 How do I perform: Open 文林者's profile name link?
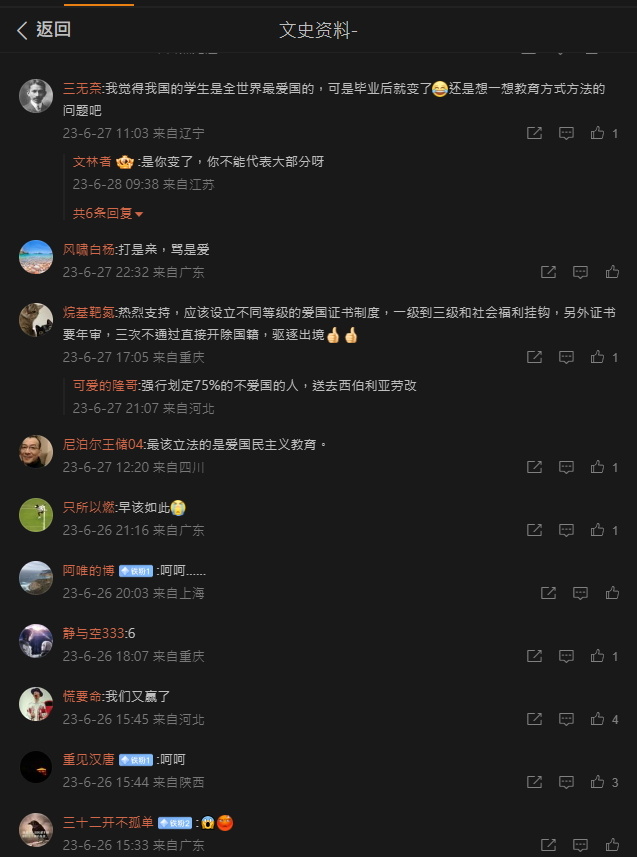tap(92, 162)
